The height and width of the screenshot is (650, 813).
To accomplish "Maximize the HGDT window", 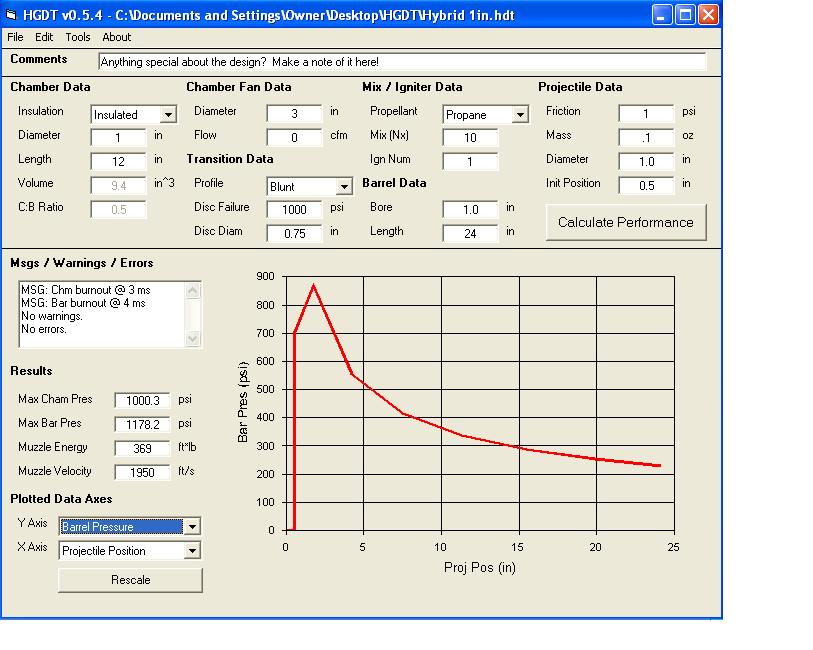I will pyautogui.click(x=685, y=14).
